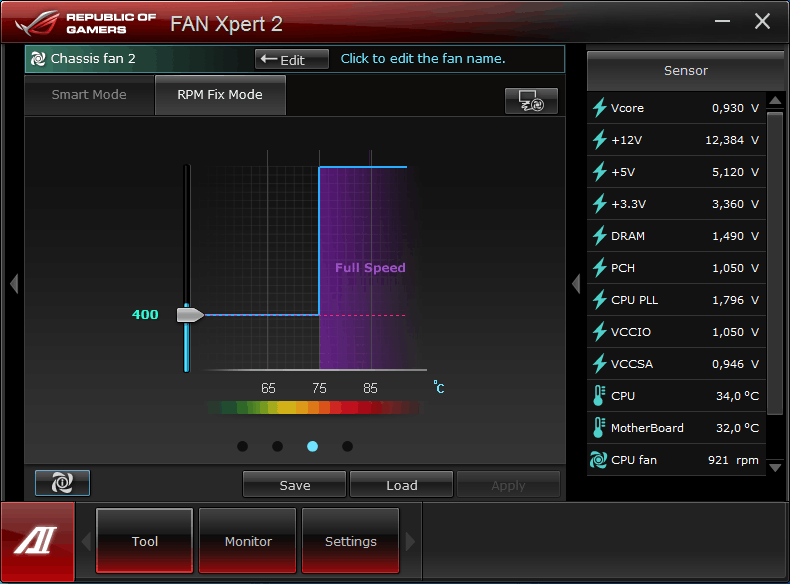The image size is (790, 584).
Task: Select the active third fan page dot
Action: 312,446
